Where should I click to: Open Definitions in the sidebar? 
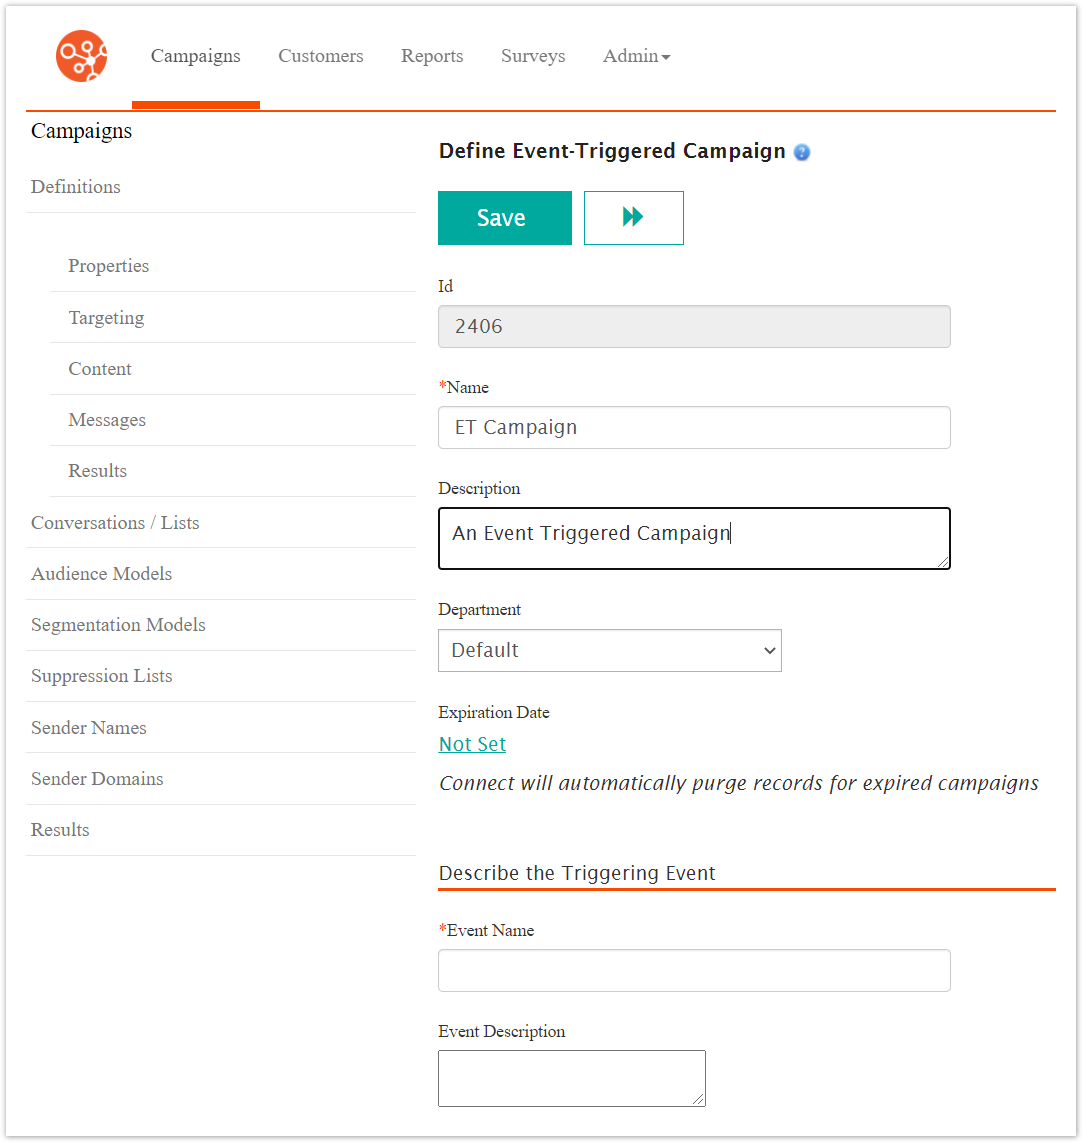point(76,187)
